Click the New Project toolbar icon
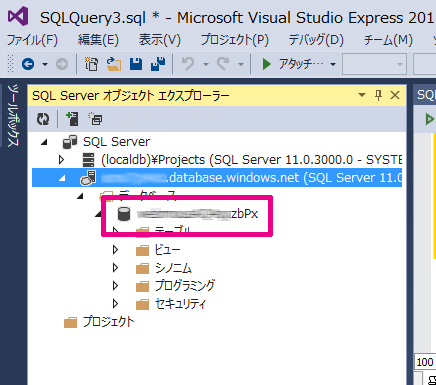 tap(91, 64)
